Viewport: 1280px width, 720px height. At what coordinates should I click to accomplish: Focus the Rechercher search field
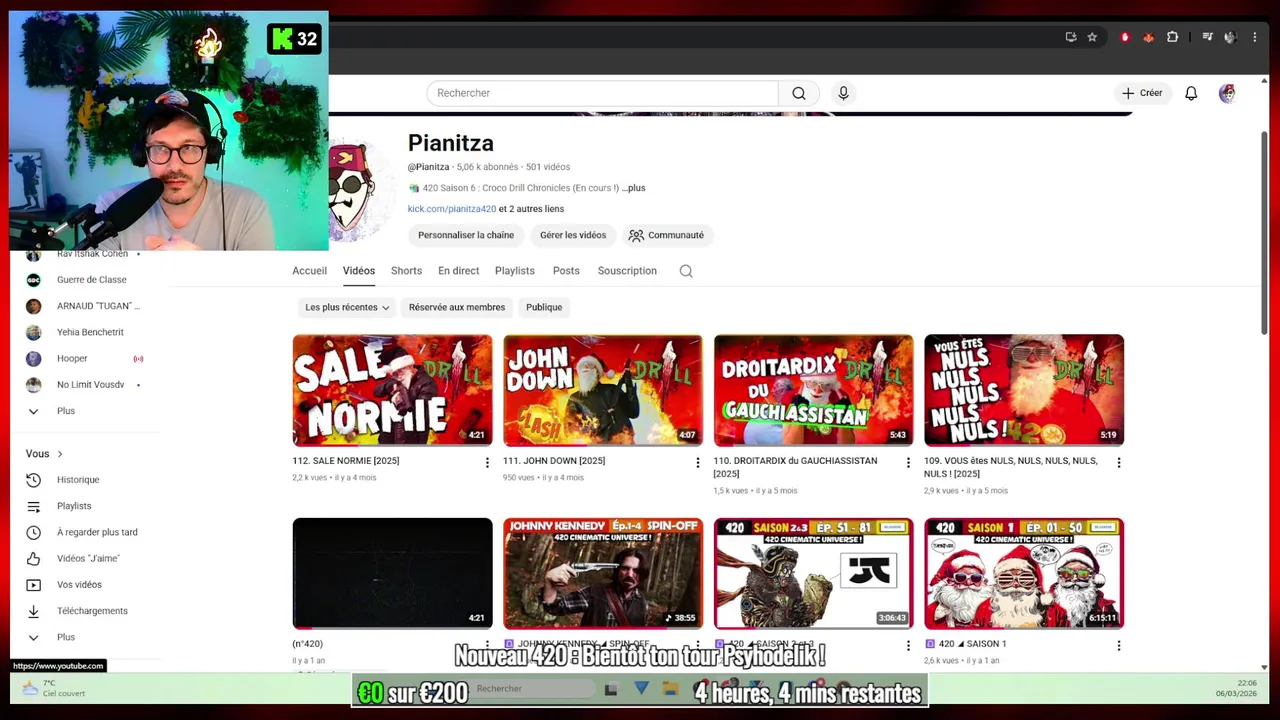(x=602, y=93)
